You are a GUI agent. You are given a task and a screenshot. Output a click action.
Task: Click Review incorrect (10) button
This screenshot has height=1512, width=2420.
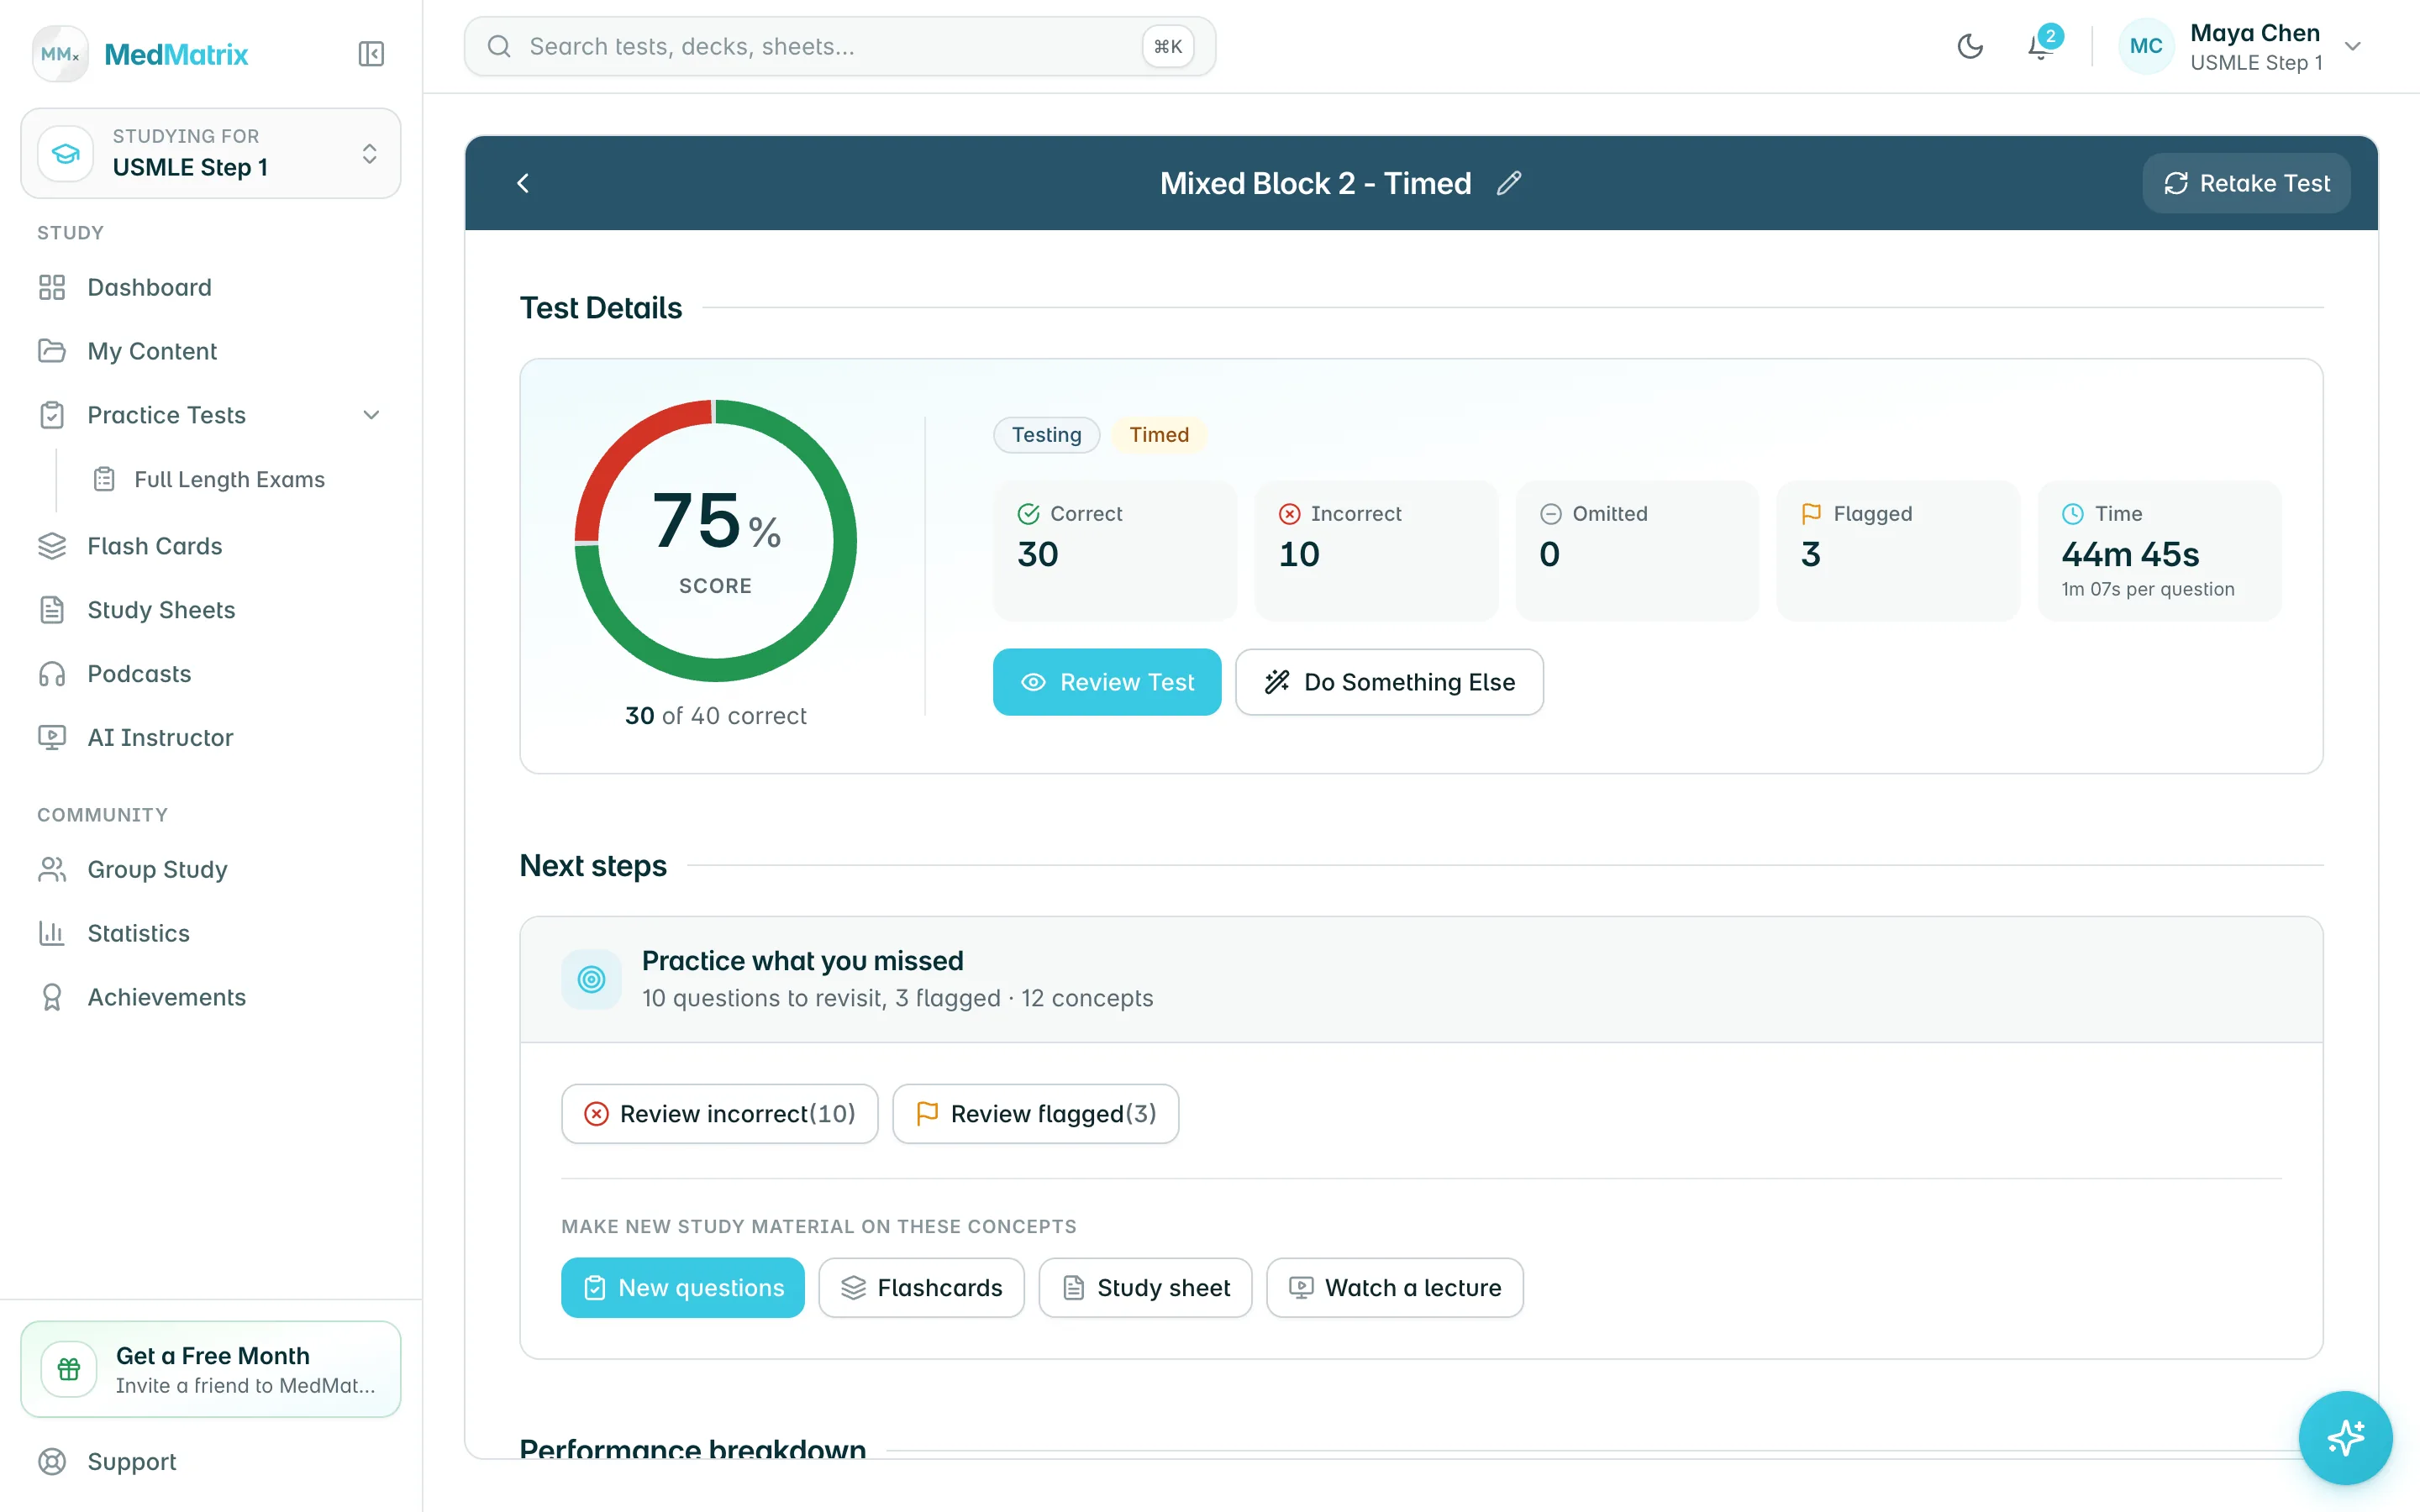(720, 1114)
